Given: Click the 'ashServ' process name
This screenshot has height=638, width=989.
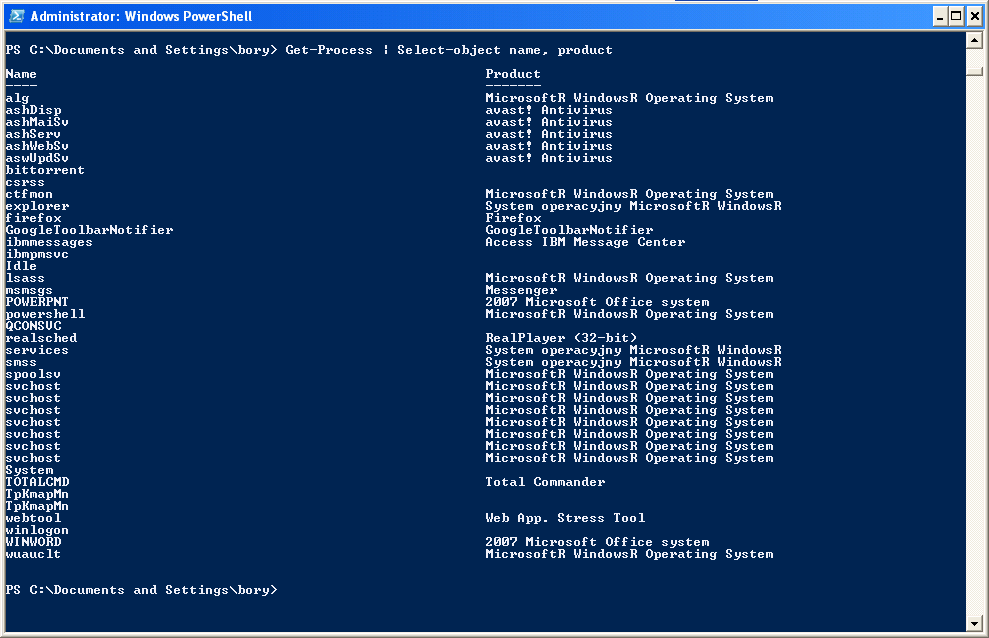Looking at the screenshot, I should tap(33, 134).
